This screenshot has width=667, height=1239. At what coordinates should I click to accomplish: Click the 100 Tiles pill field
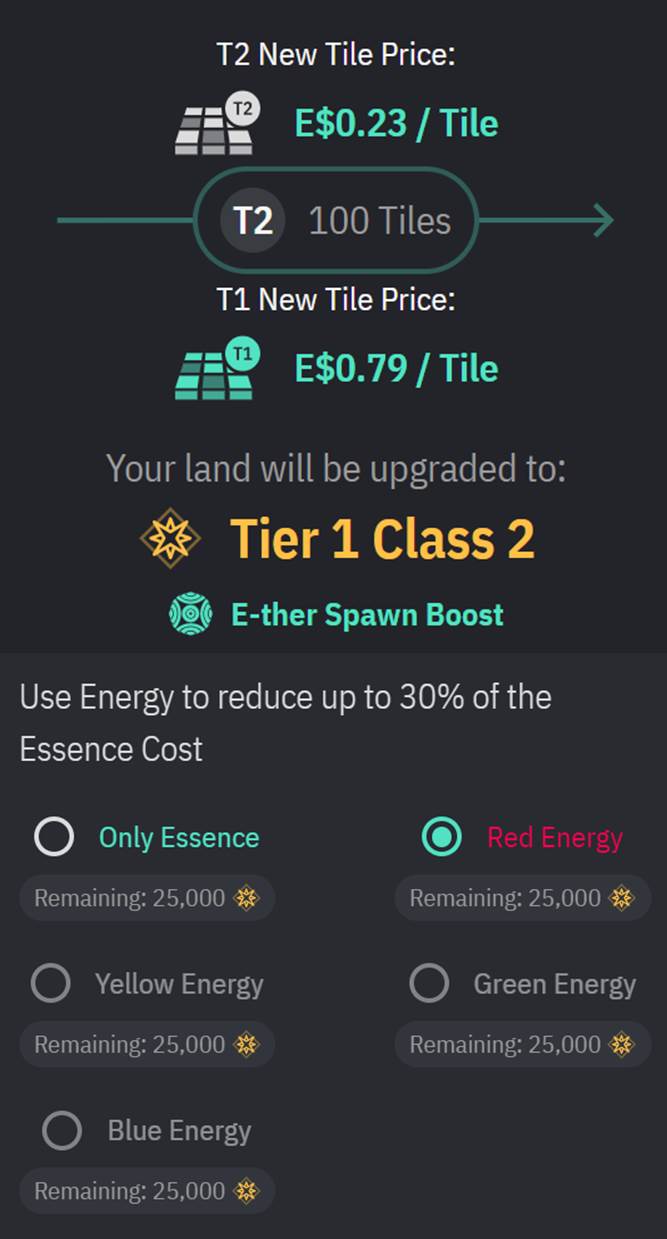pos(379,220)
